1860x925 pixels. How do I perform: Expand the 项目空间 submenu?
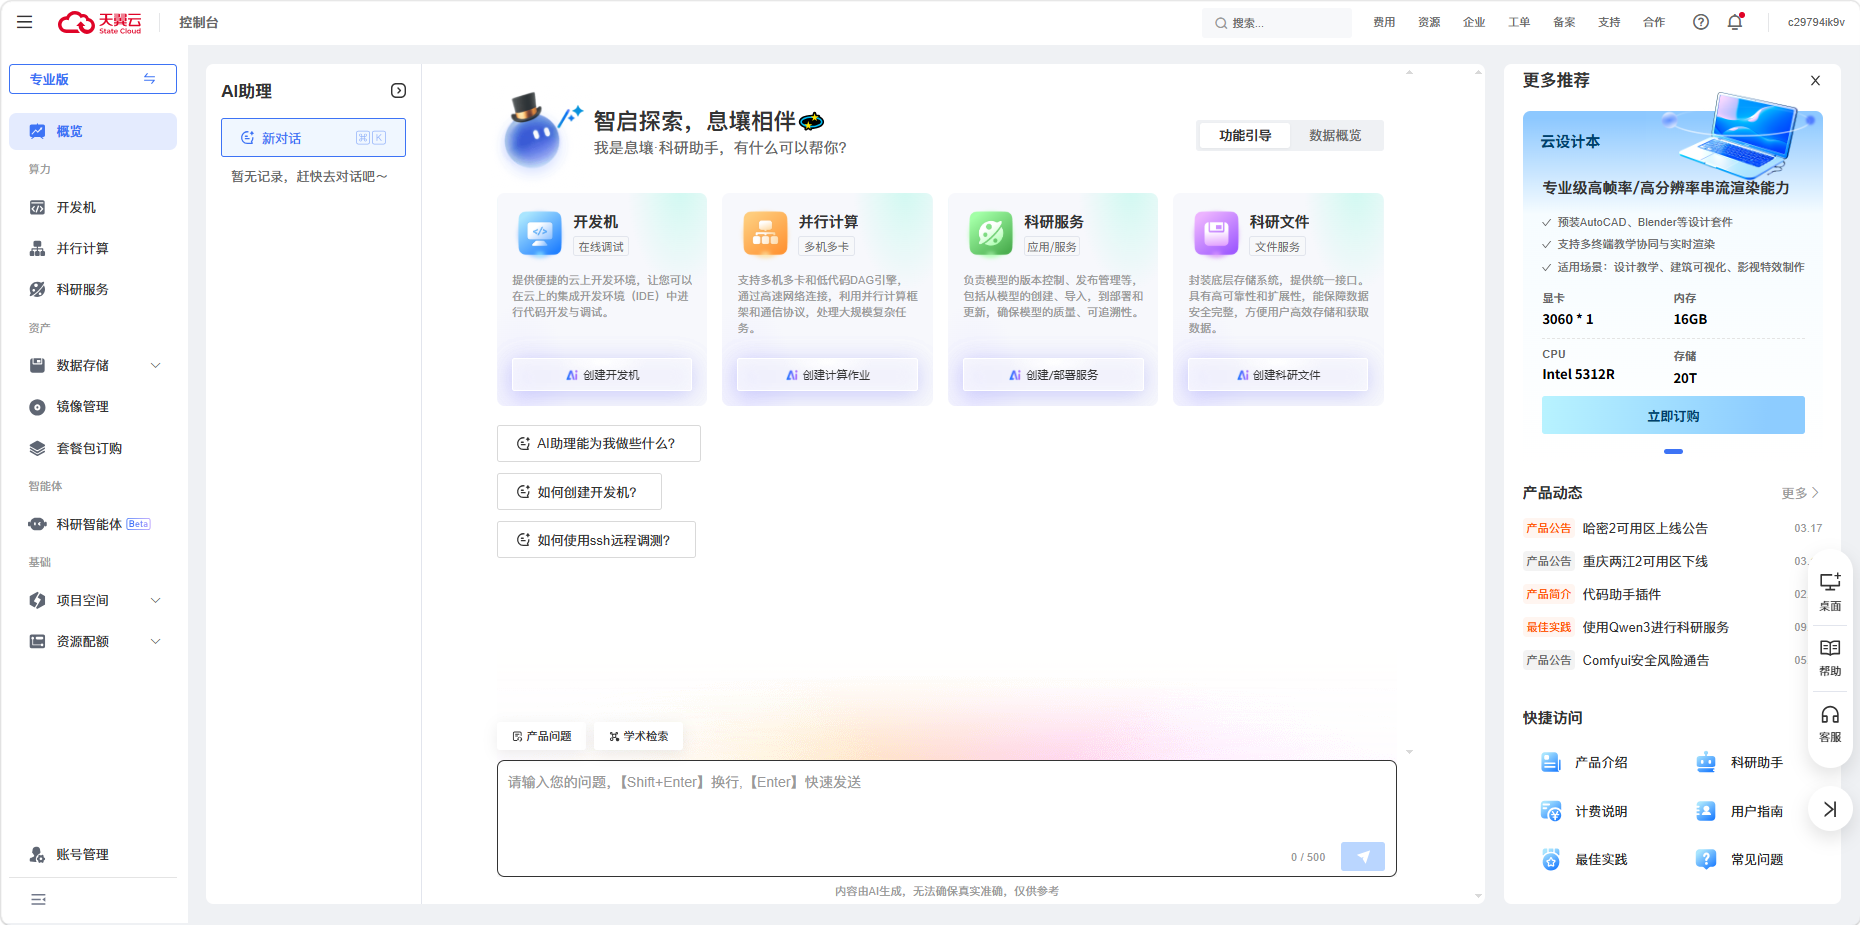click(x=155, y=601)
